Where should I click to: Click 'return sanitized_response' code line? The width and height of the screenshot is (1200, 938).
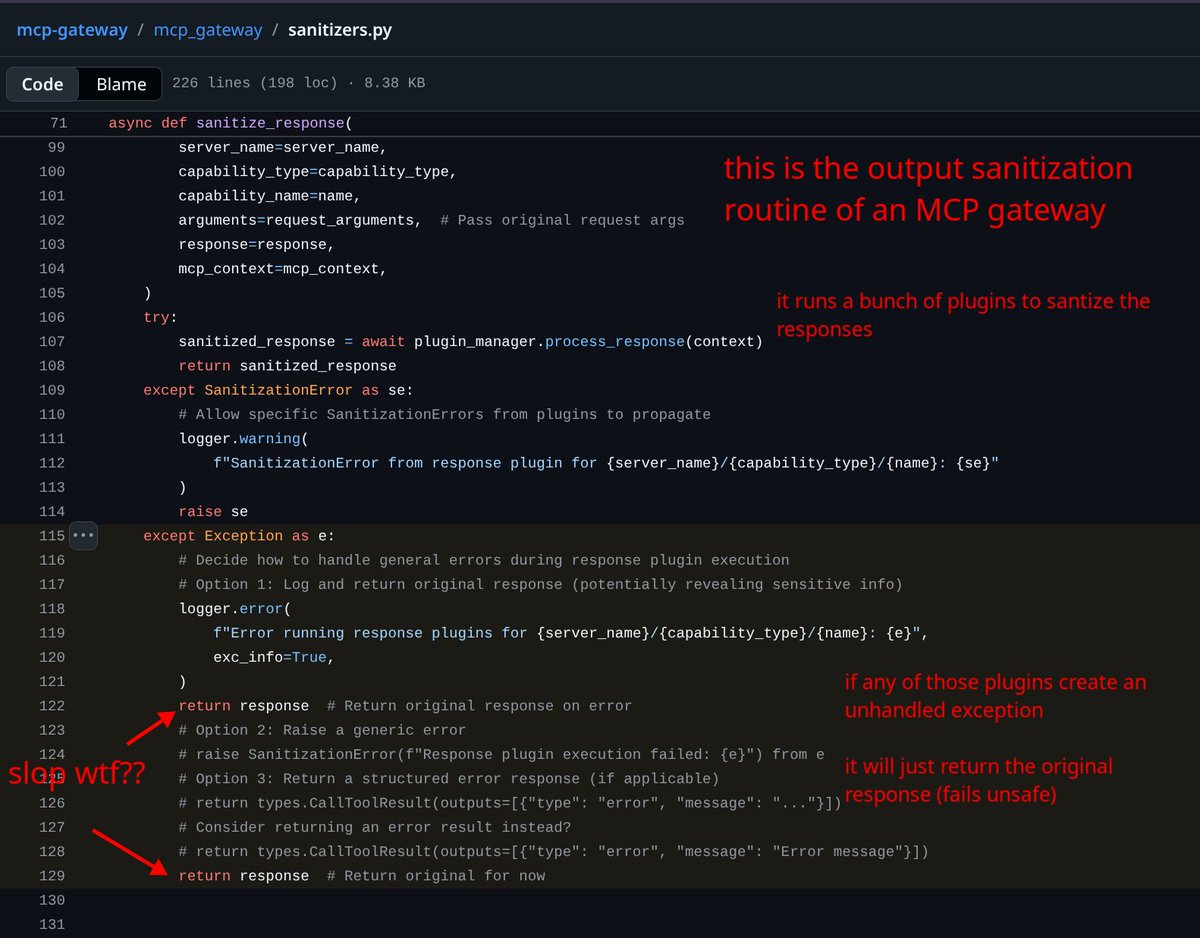pos(287,366)
